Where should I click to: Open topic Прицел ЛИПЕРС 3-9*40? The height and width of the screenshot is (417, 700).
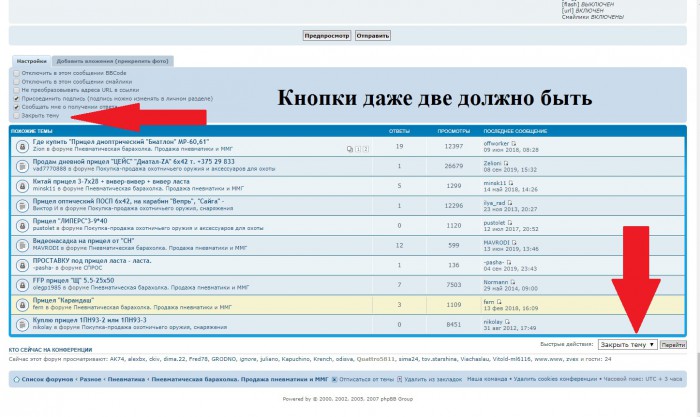click(x=70, y=221)
